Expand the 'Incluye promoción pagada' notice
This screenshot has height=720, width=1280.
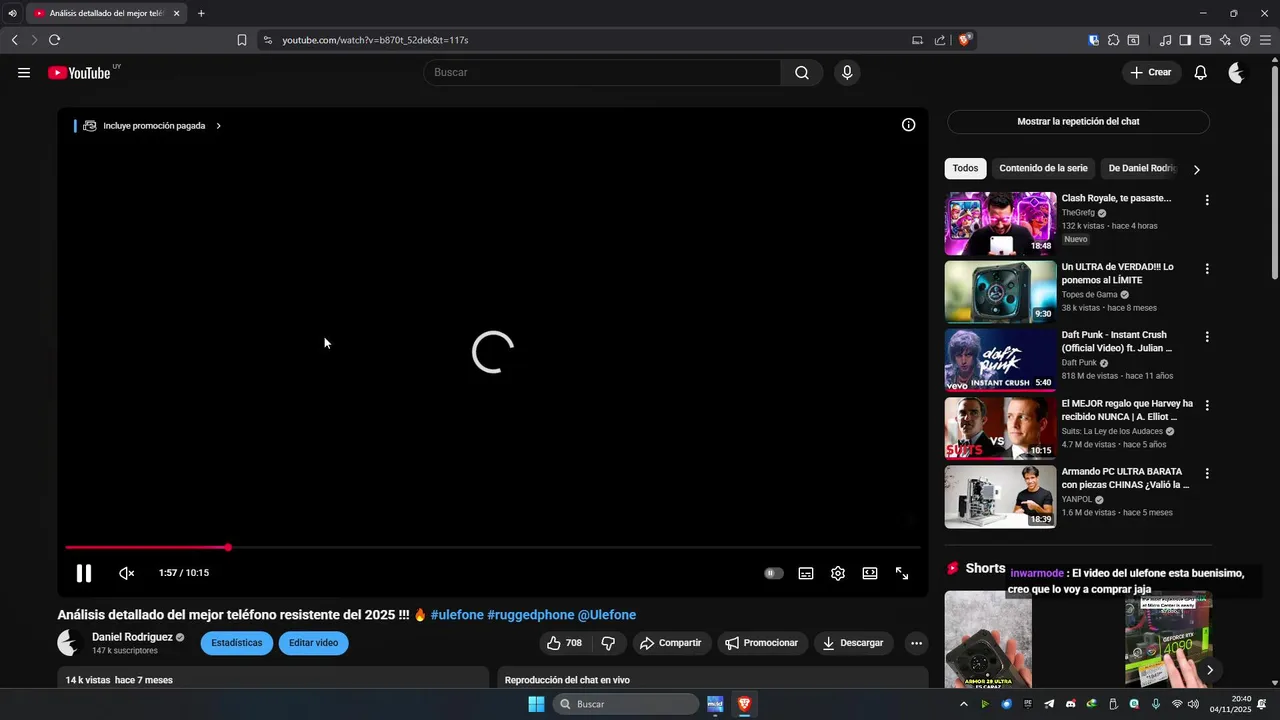pyautogui.click(x=152, y=126)
